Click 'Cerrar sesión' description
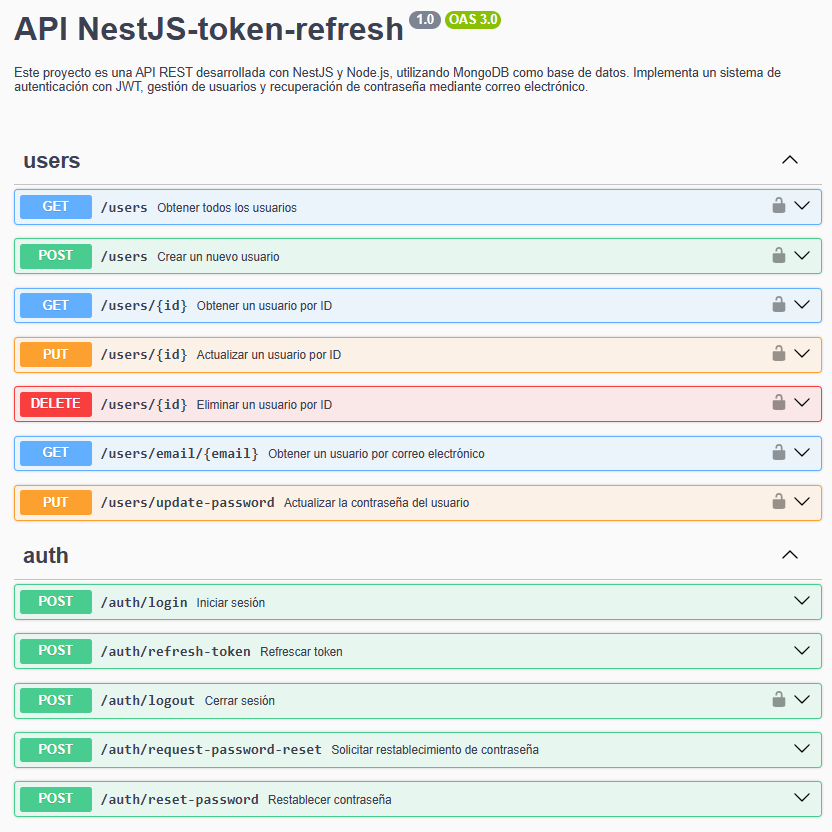Image resolution: width=832 pixels, height=832 pixels. pos(240,701)
